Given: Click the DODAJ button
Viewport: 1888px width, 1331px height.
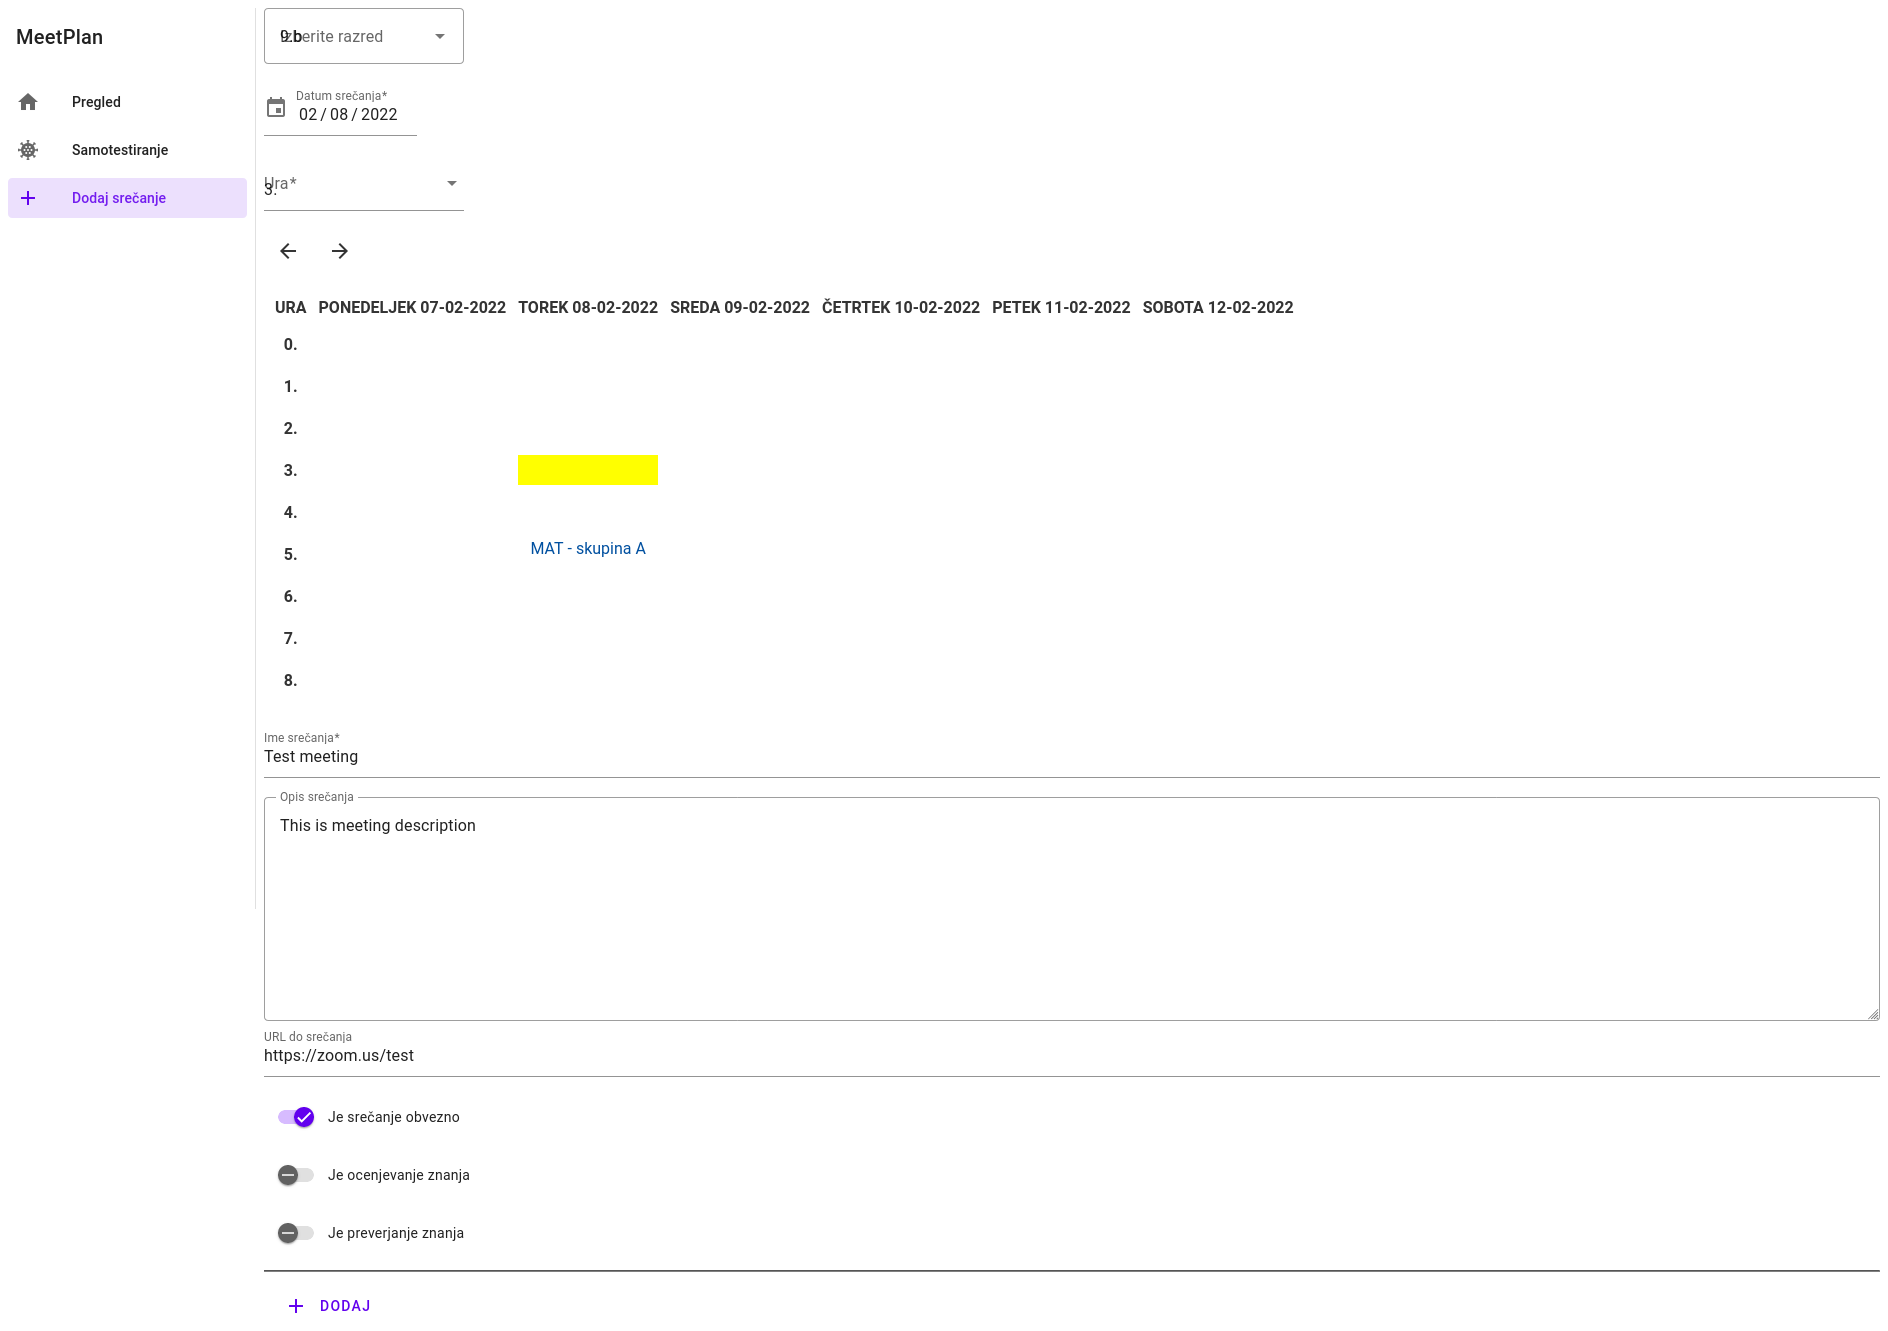Looking at the screenshot, I should (329, 1306).
